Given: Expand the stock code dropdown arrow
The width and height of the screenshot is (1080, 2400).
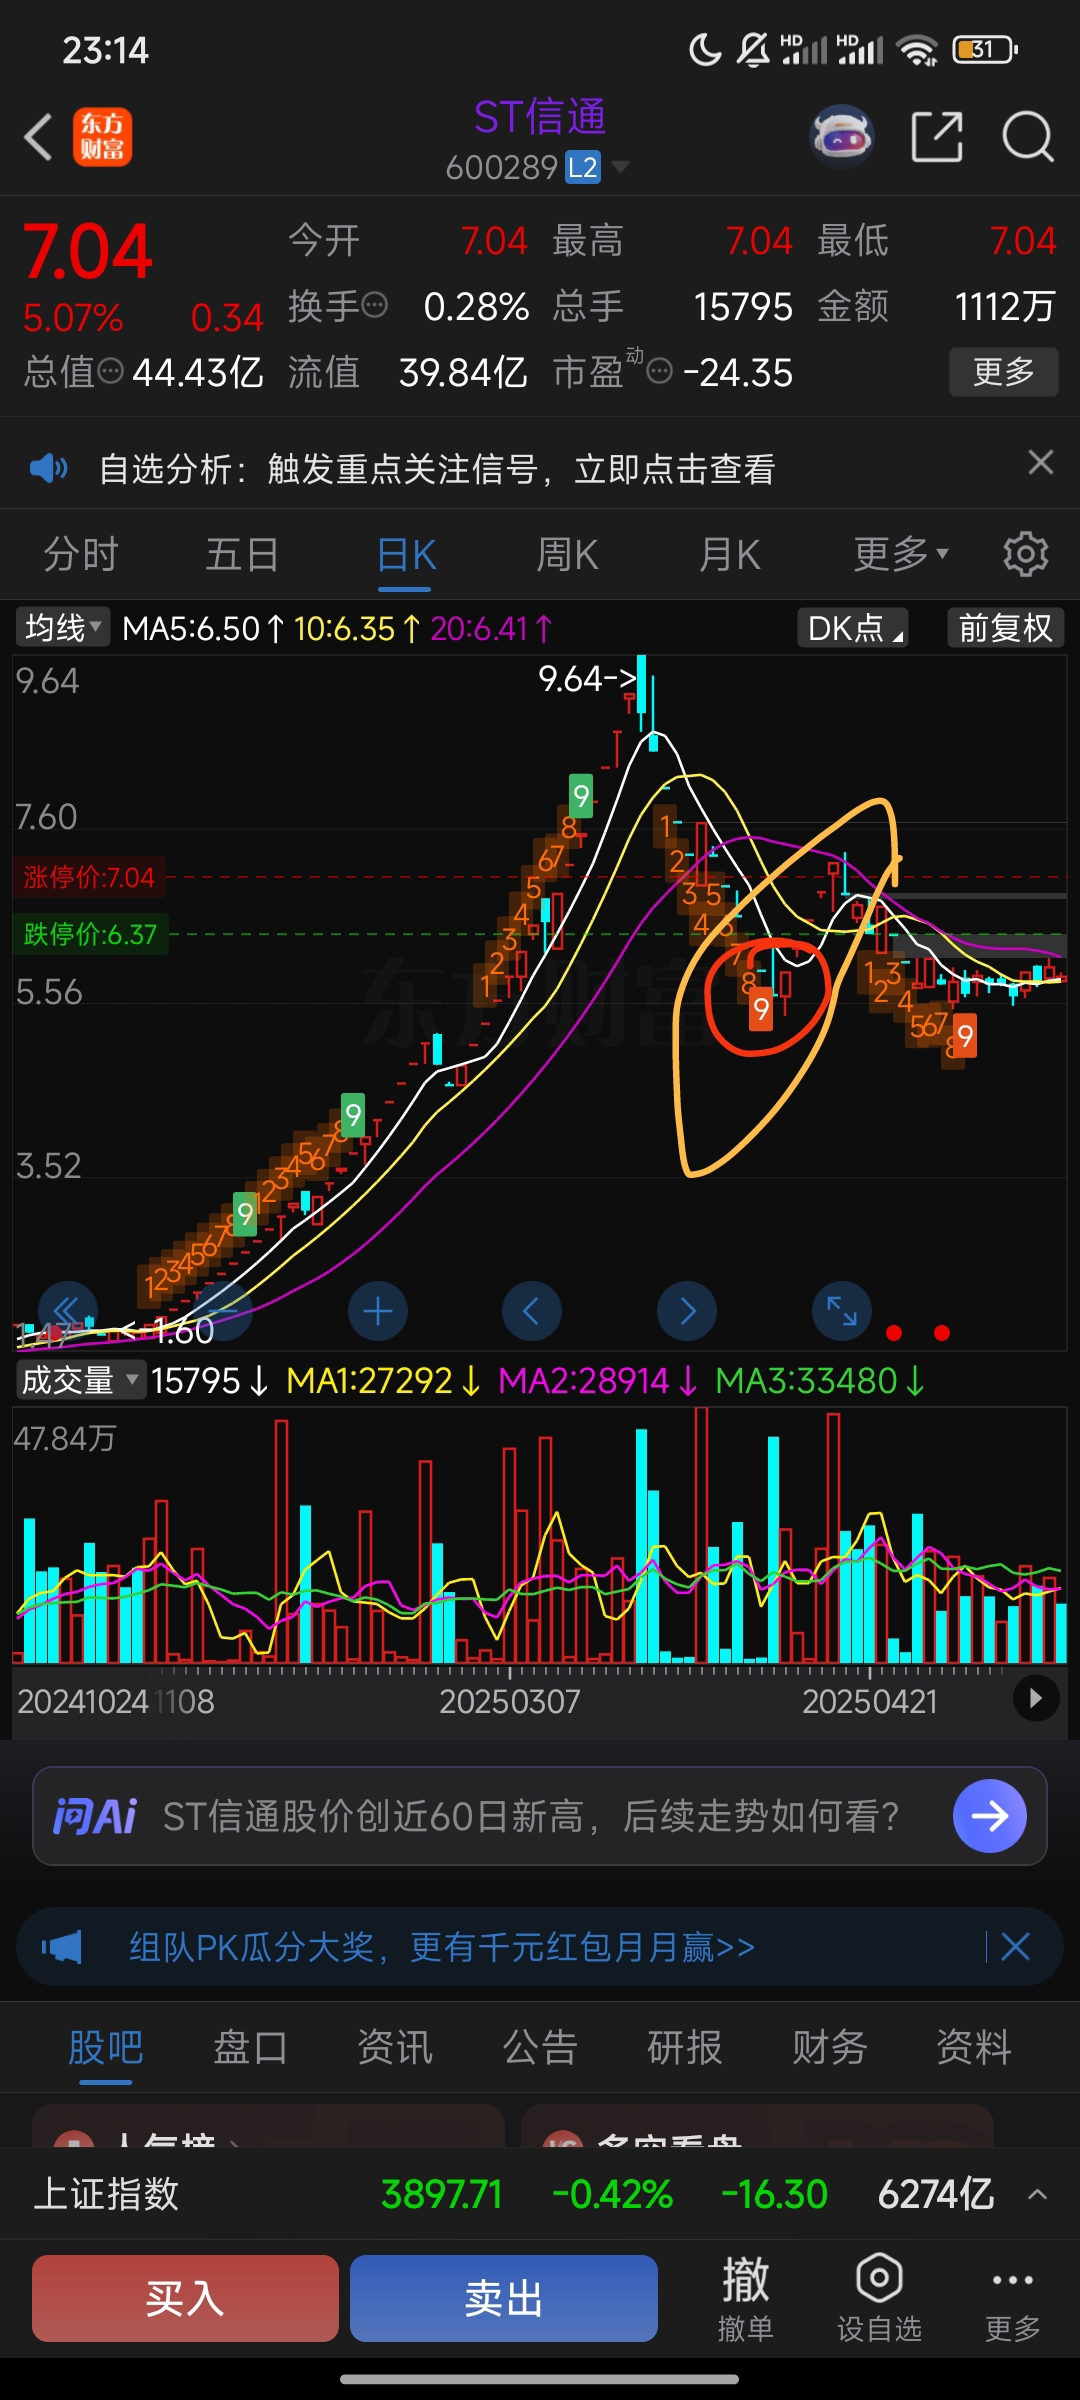Looking at the screenshot, I should click(620, 167).
